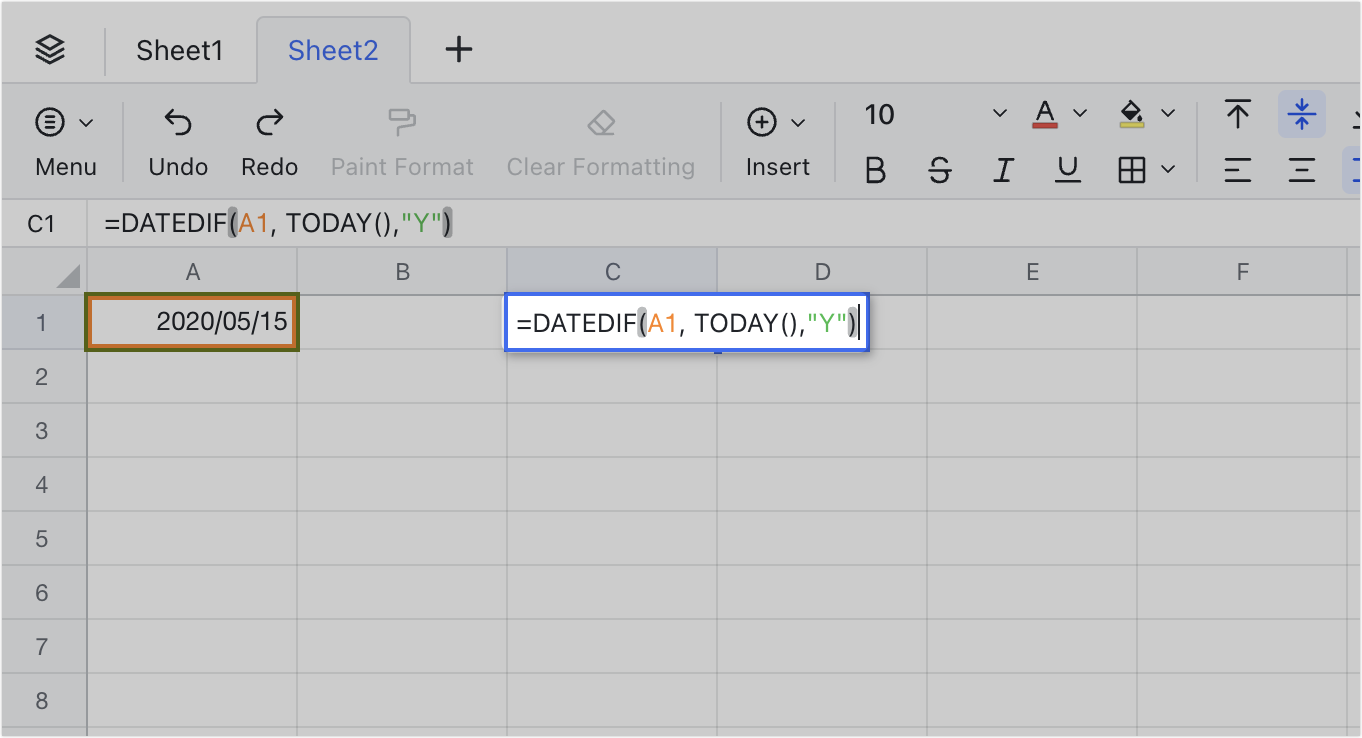The width and height of the screenshot is (1362, 738).
Task: Add a new sheet with the plus button
Action: tap(458, 48)
